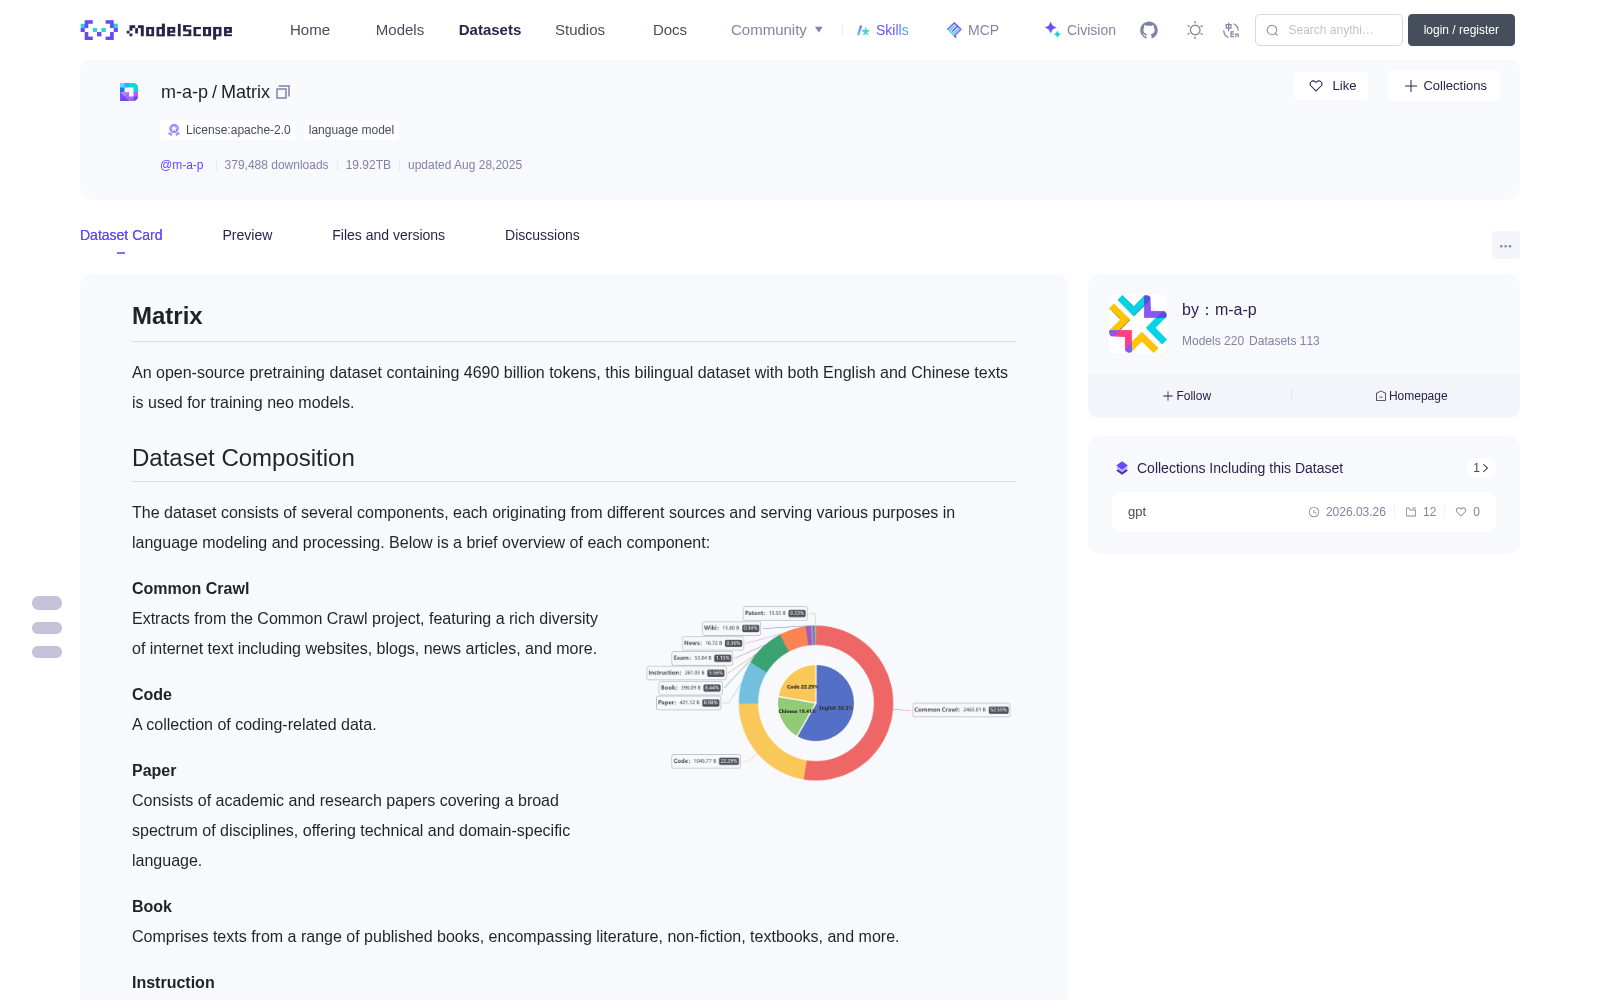Click the "Book" subheading

[x=152, y=907]
